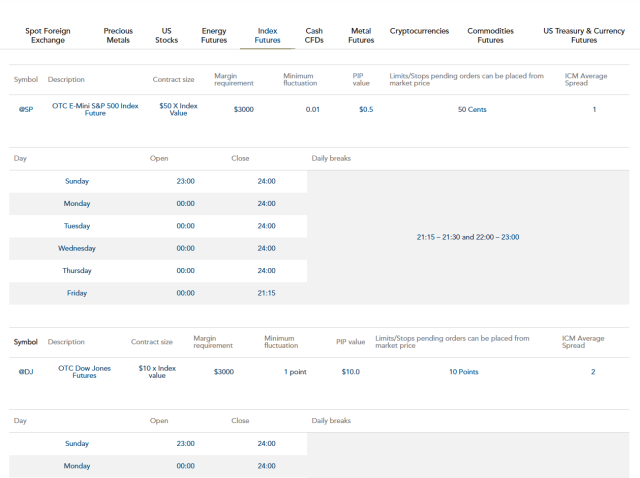640x478 pixels.
Task: Click the active Index Futures tab
Action: tap(267, 36)
